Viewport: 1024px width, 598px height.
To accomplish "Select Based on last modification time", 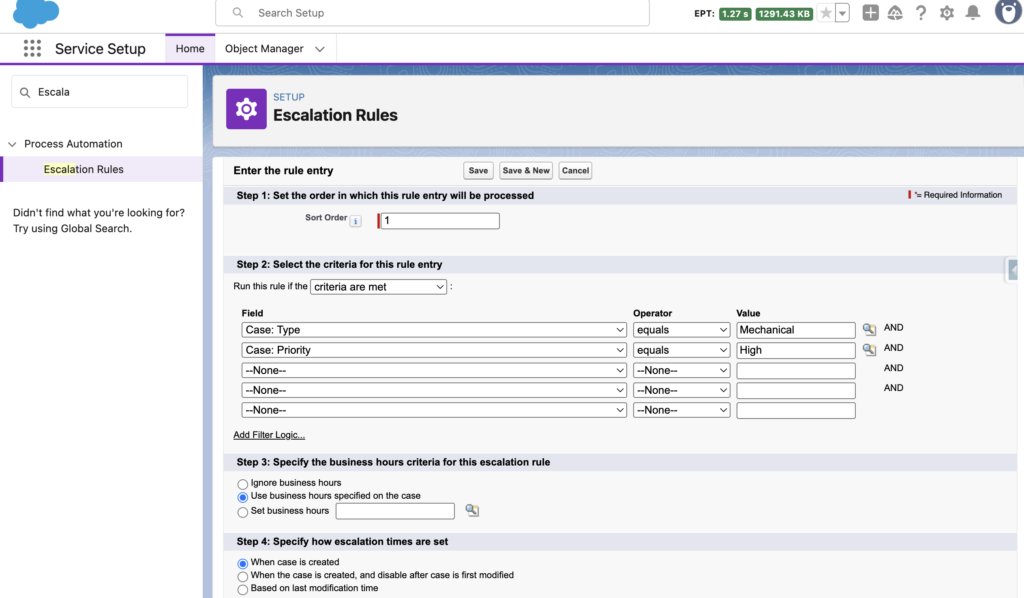I will click(x=242, y=589).
